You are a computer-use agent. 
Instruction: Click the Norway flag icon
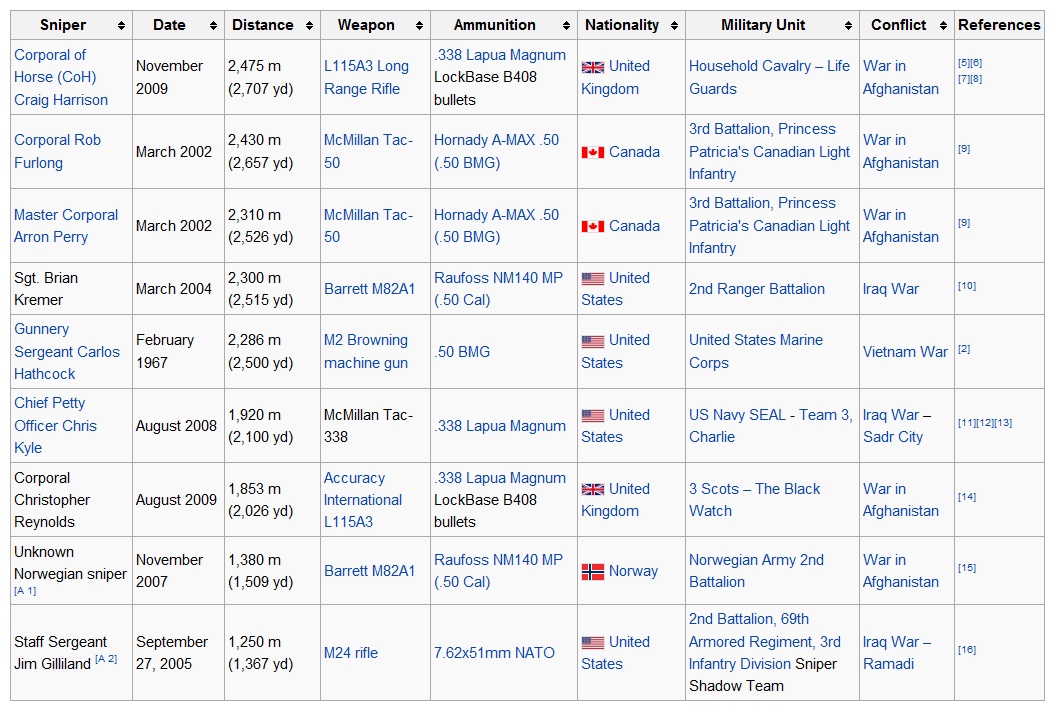coord(593,572)
